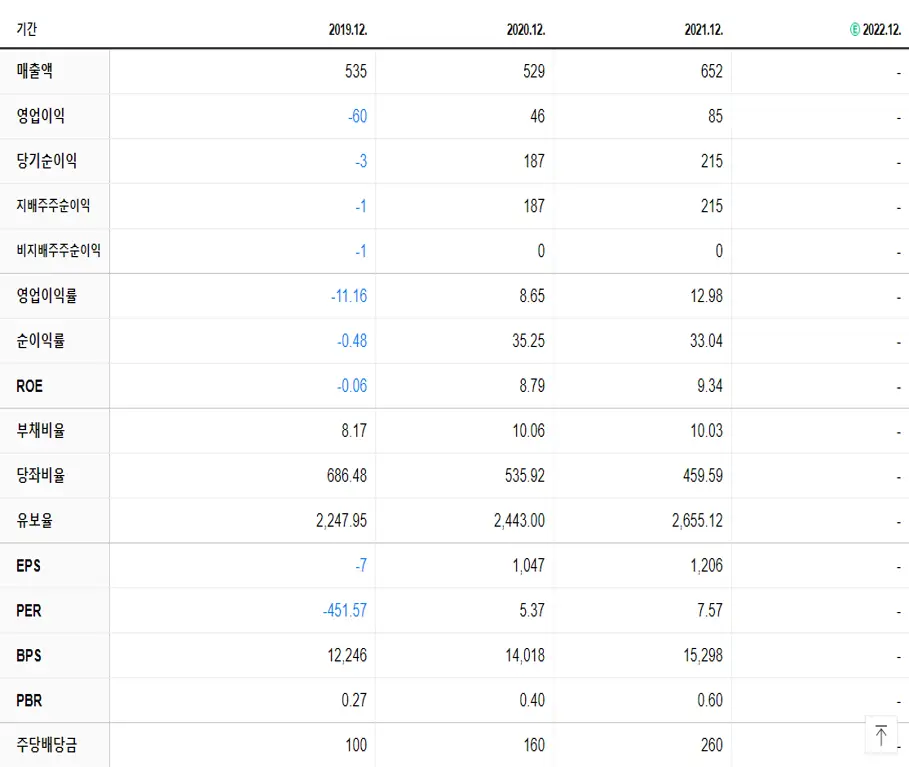Click the ROE row label
This screenshot has width=909, height=767.
[30, 386]
